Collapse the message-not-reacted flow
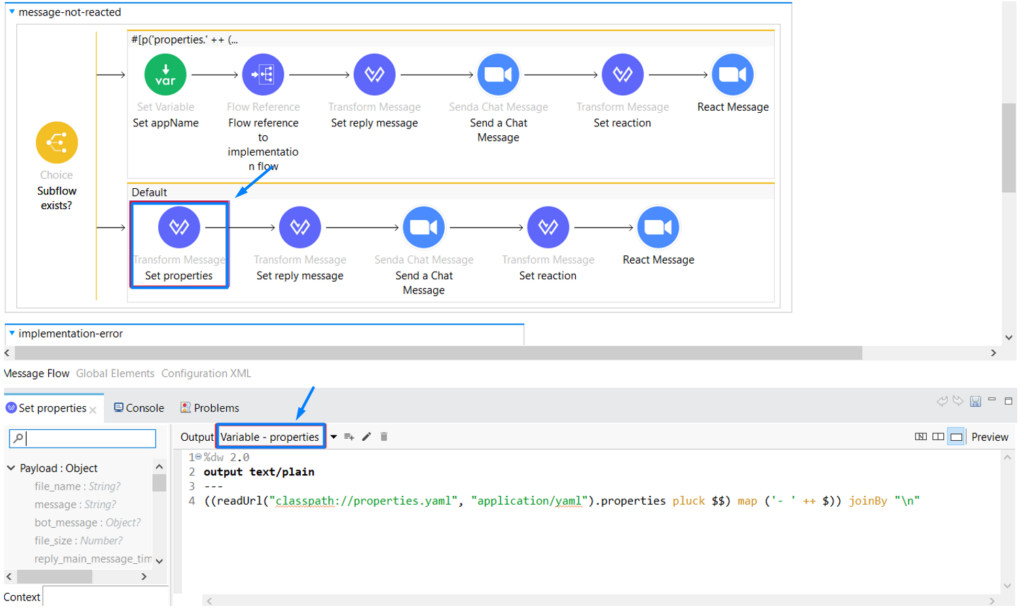This screenshot has width=1024, height=610. [x=10, y=12]
